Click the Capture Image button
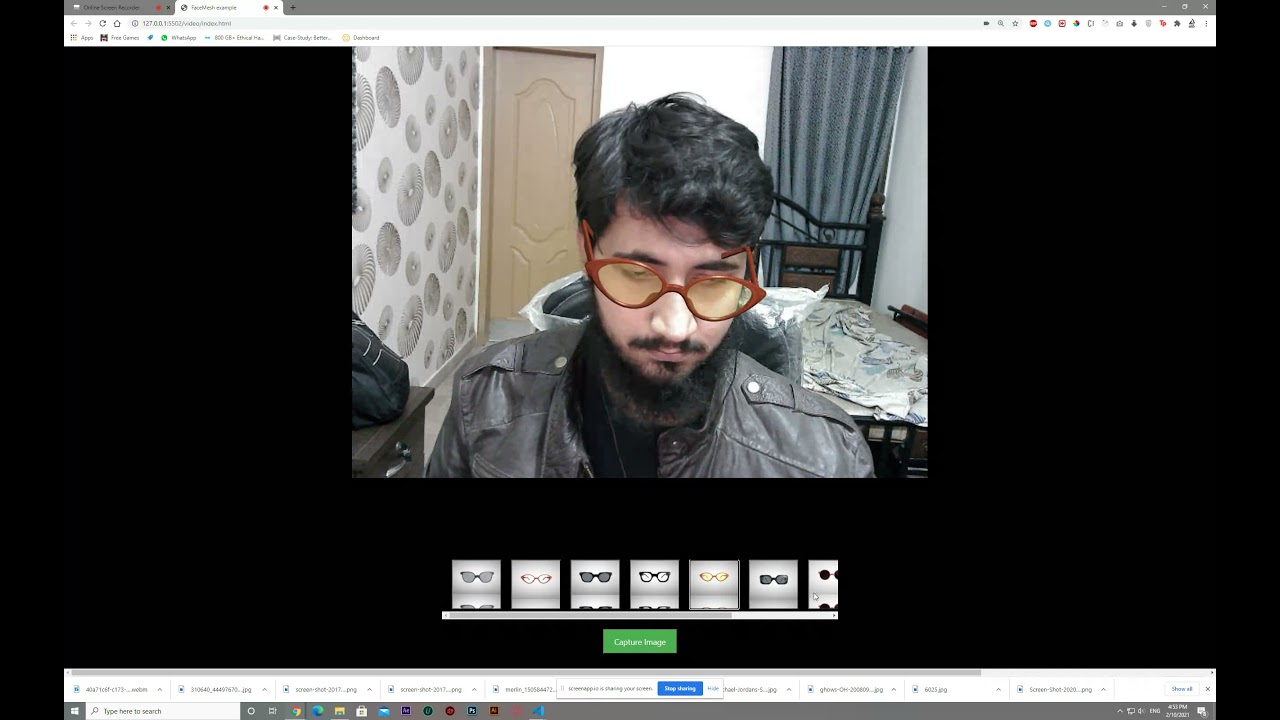 point(640,642)
